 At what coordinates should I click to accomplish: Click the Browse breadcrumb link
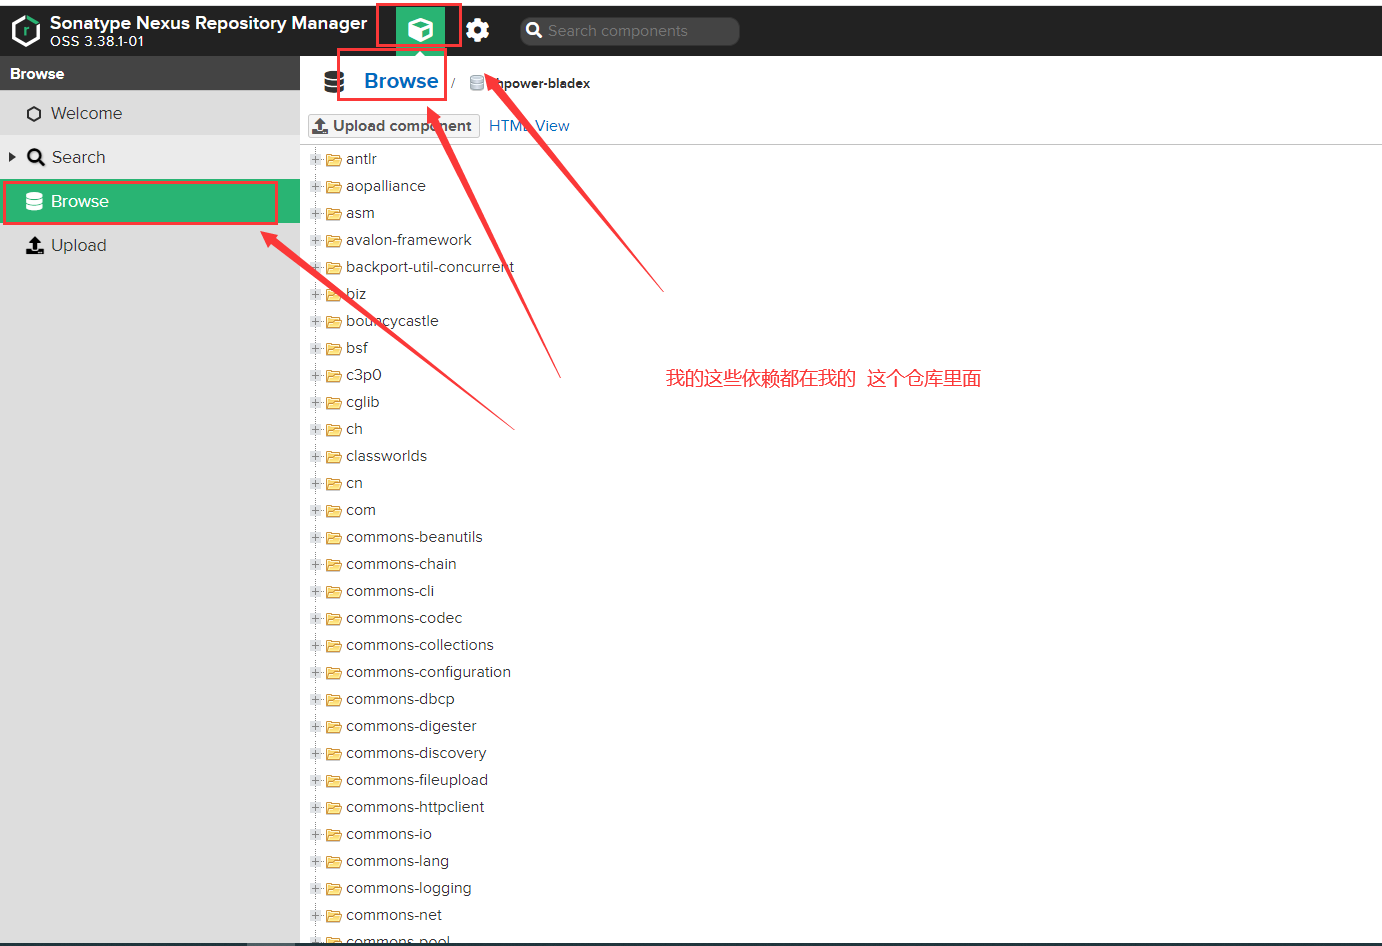point(401,81)
